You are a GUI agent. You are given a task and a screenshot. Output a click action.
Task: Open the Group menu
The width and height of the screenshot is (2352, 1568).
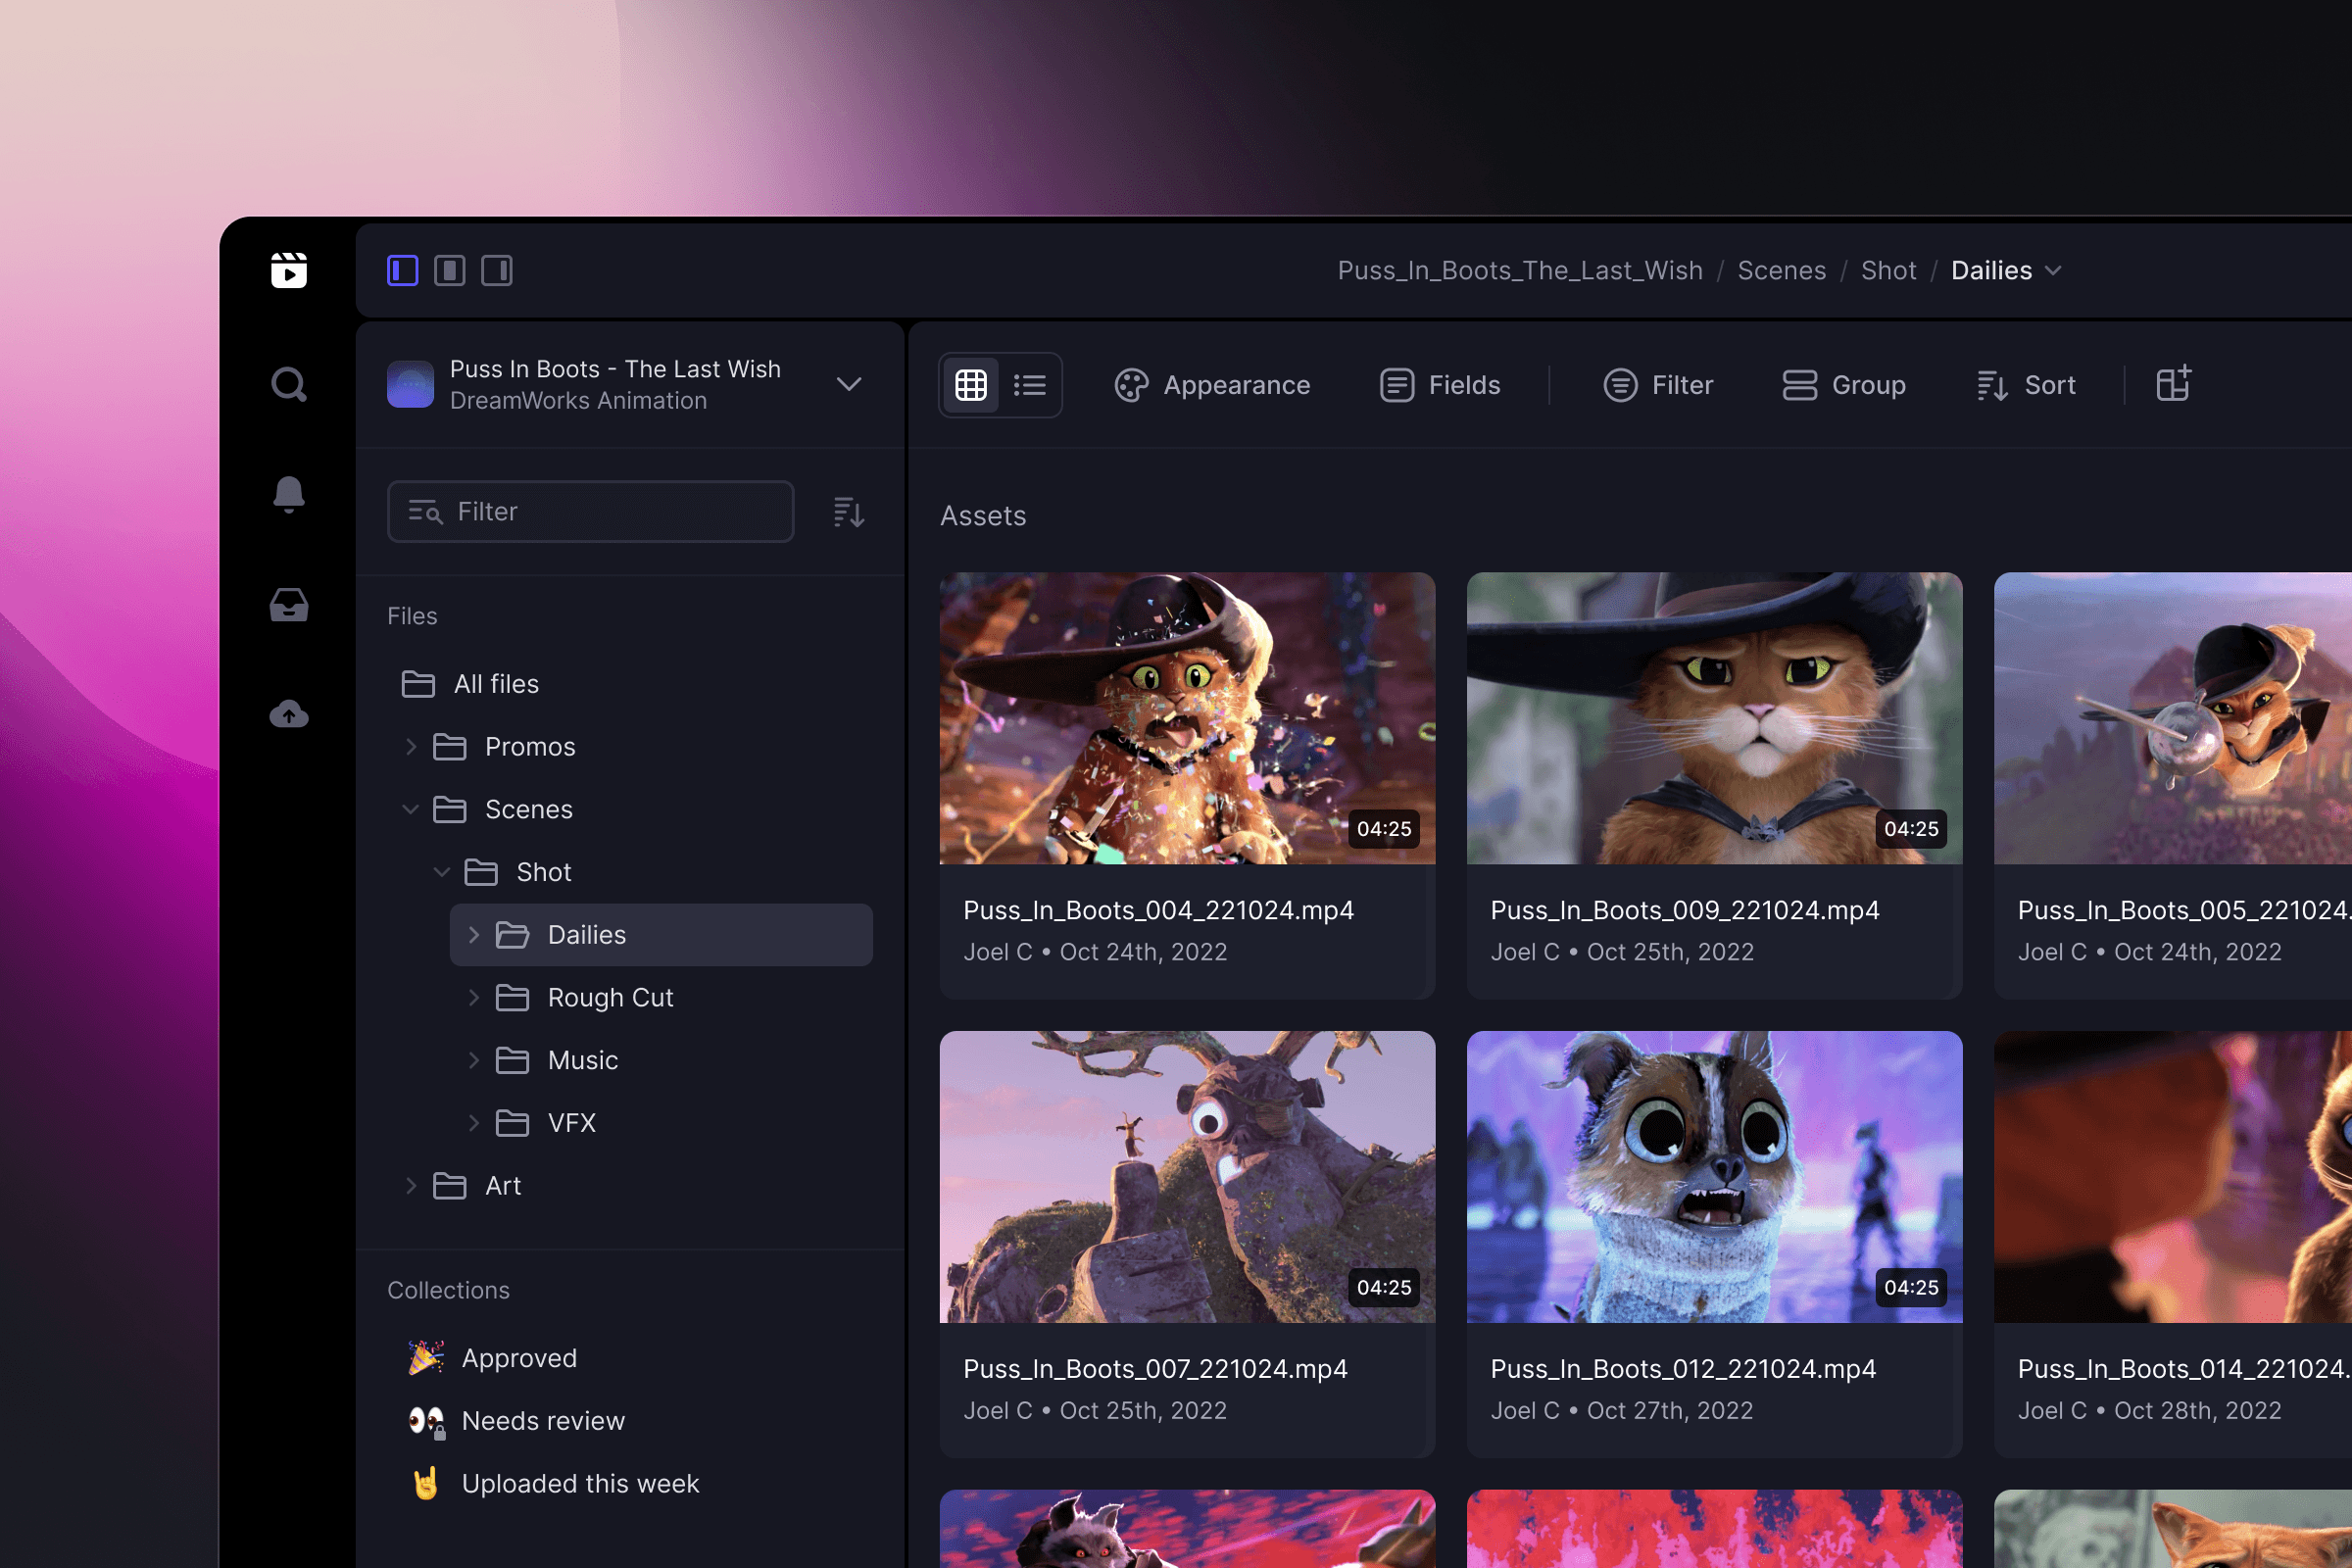pos(1844,385)
